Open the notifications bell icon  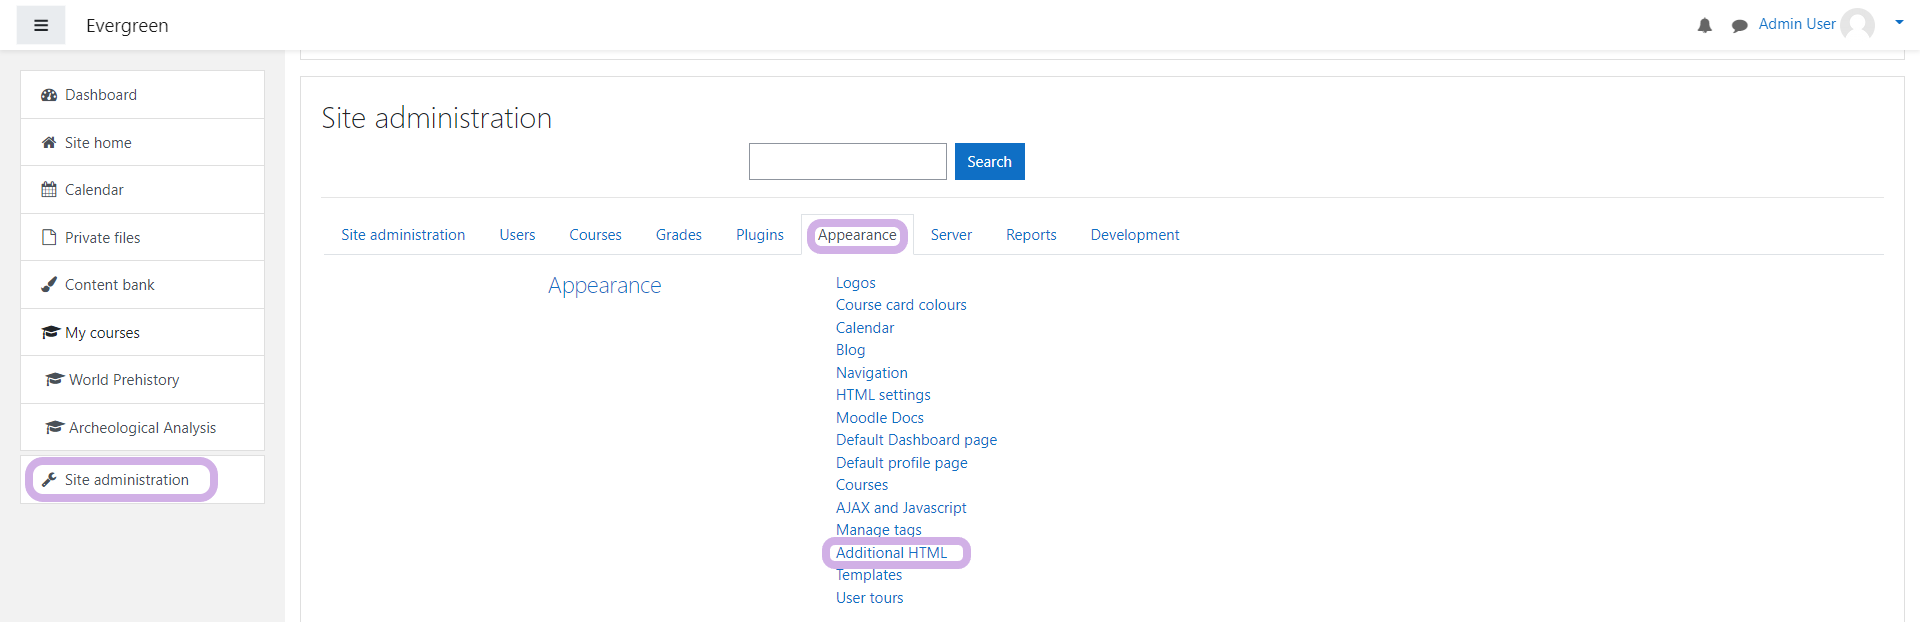tap(1704, 25)
